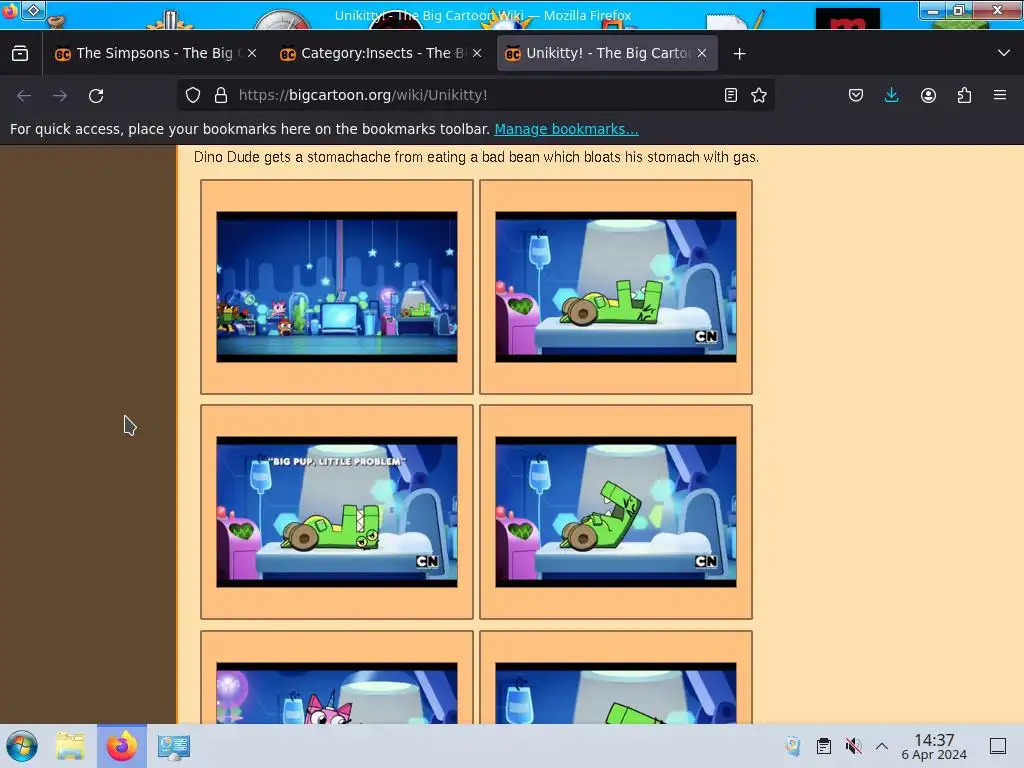The width and height of the screenshot is (1024, 768).
Task: Open the system settings taskbar app
Action: tap(173, 746)
